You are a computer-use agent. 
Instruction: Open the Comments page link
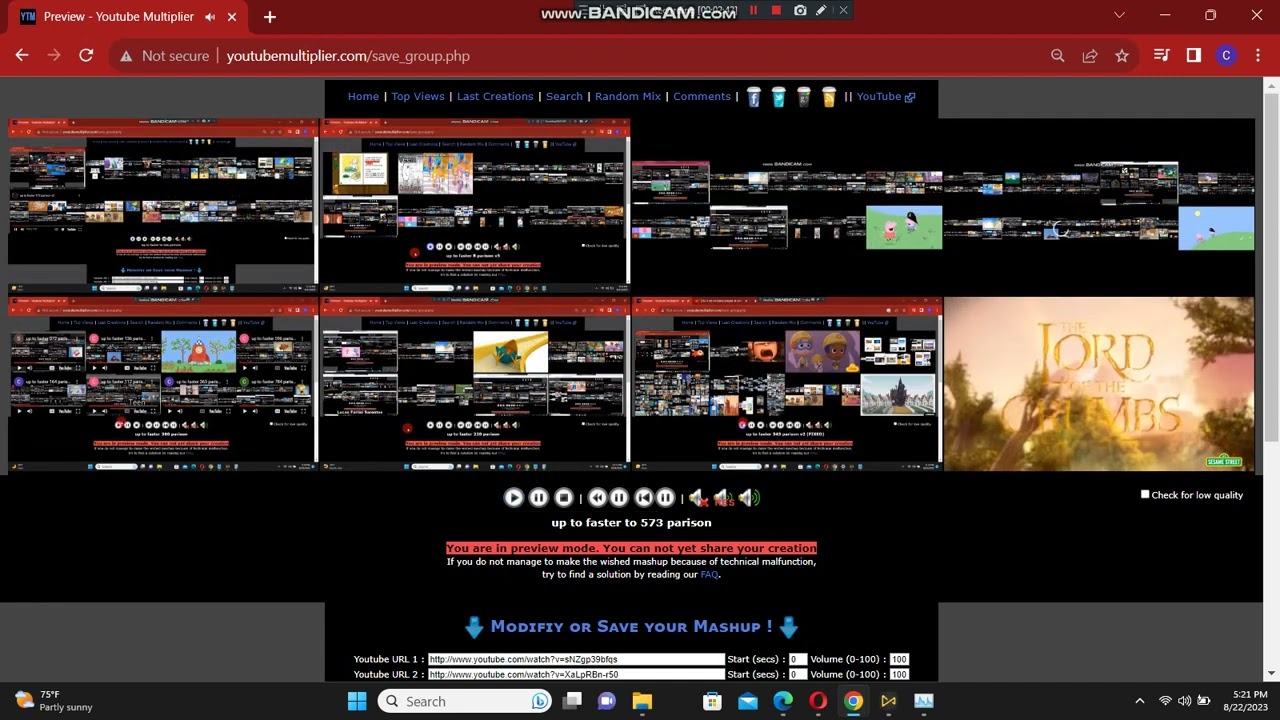pyautogui.click(x=702, y=96)
